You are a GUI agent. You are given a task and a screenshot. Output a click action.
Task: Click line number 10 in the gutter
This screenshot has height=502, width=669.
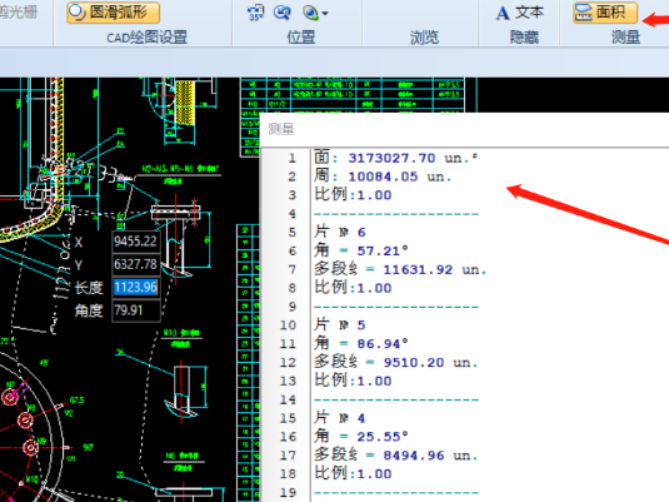(x=288, y=325)
